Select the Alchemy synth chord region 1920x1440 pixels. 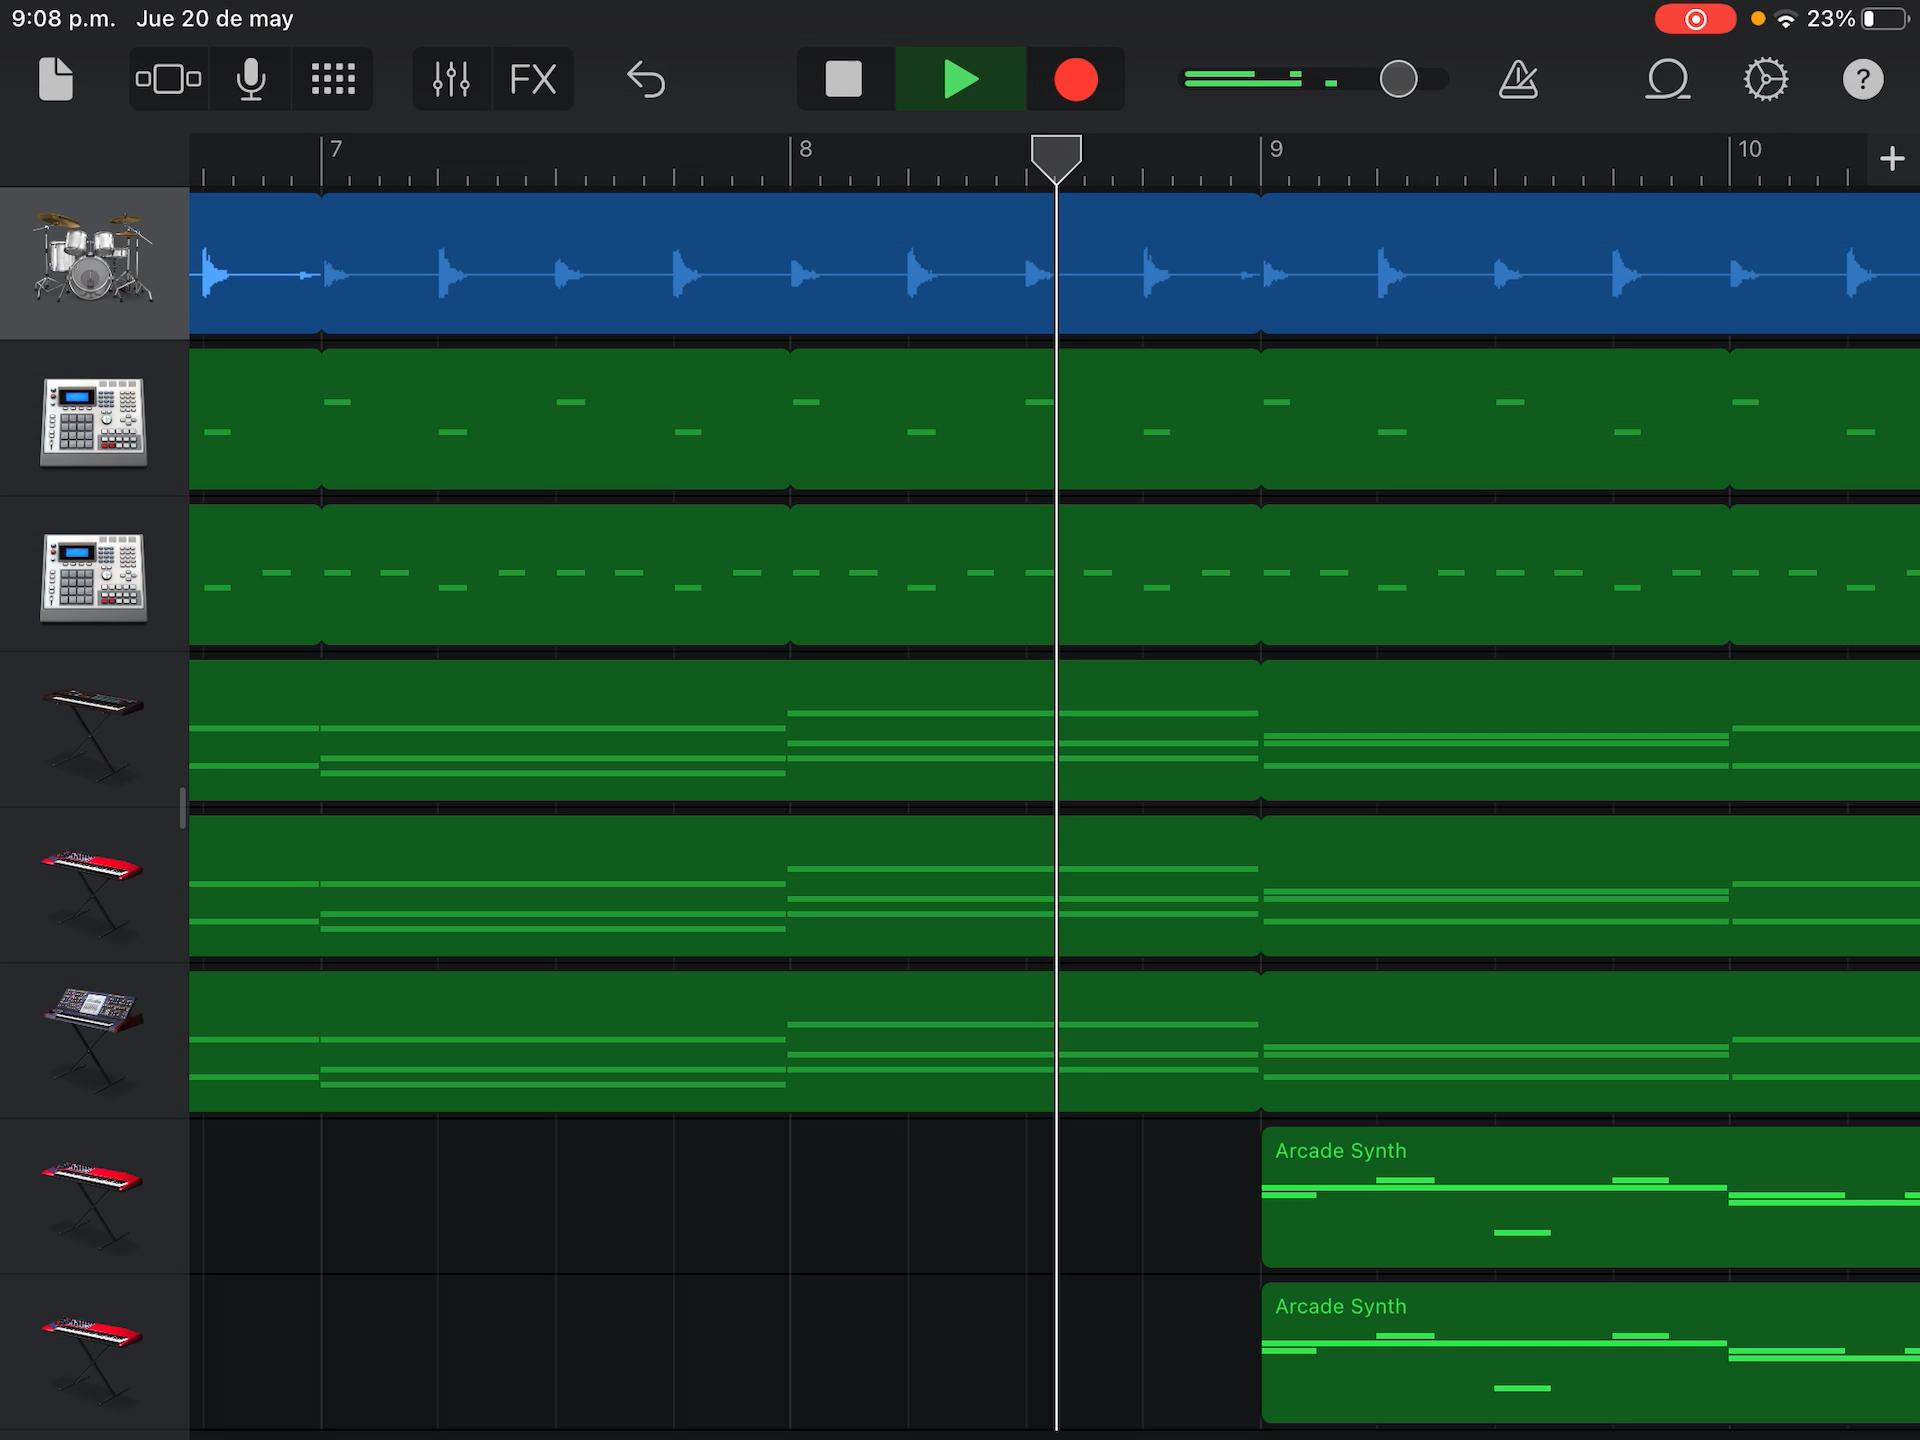pyautogui.click(x=1055, y=1041)
